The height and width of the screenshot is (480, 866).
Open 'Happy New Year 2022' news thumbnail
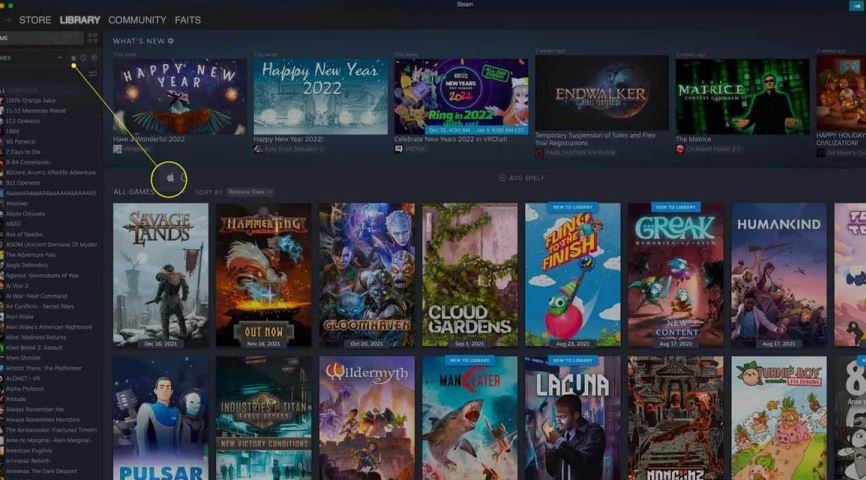tap(320, 97)
